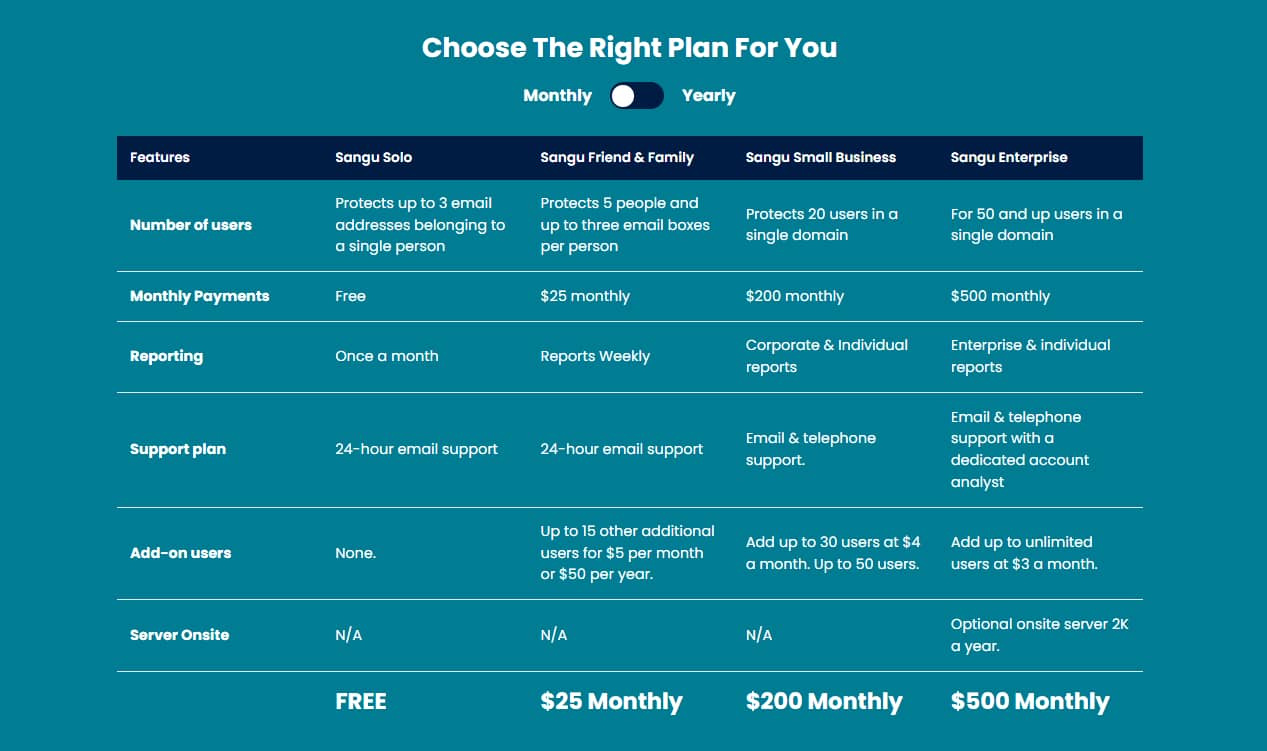
Task: Click the Support plan row label
Action: click(x=178, y=449)
